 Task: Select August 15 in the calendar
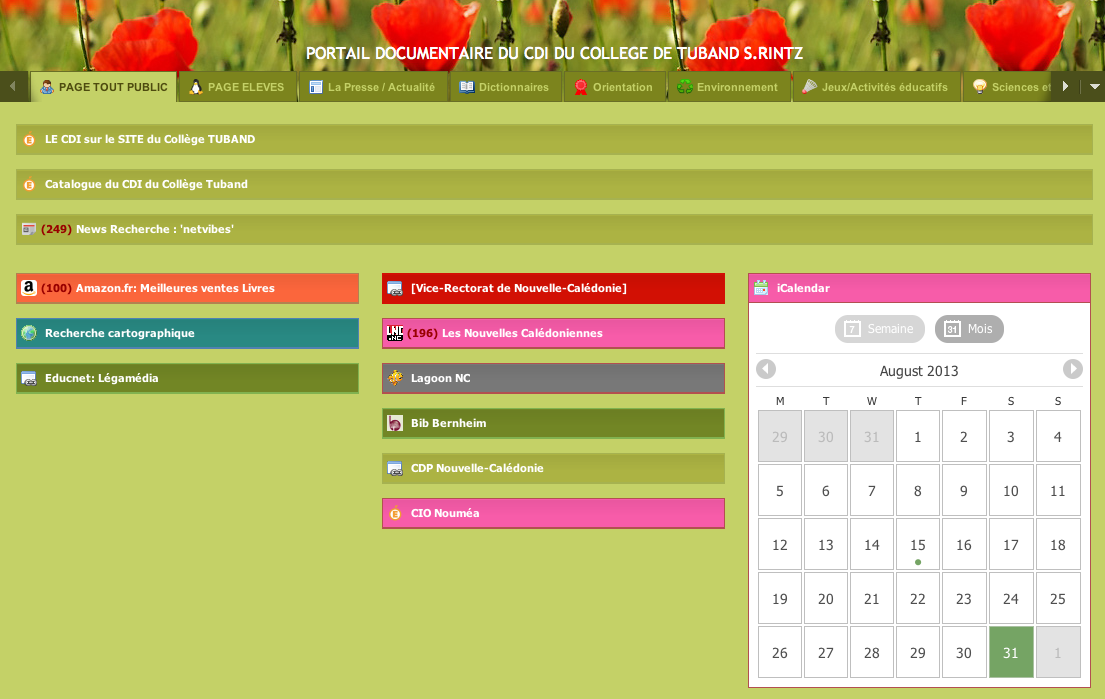point(917,544)
